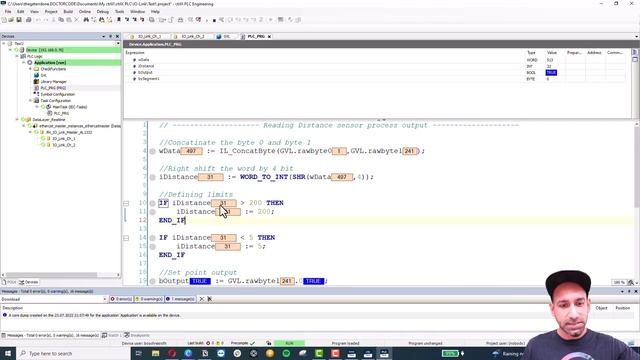The width and height of the screenshot is (640, 360).
Task: Select IO_Link_Ch_2 in device tree
Action: (63, 145)
